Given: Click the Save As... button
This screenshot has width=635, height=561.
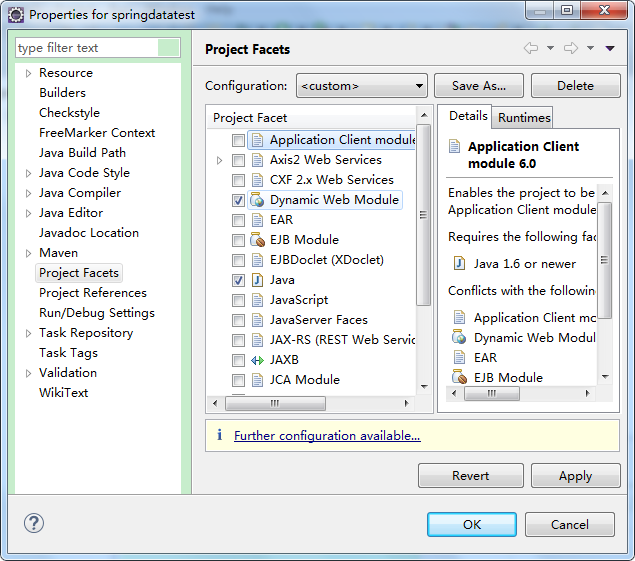Looking at the screenshot, I should tap(479, 86).
